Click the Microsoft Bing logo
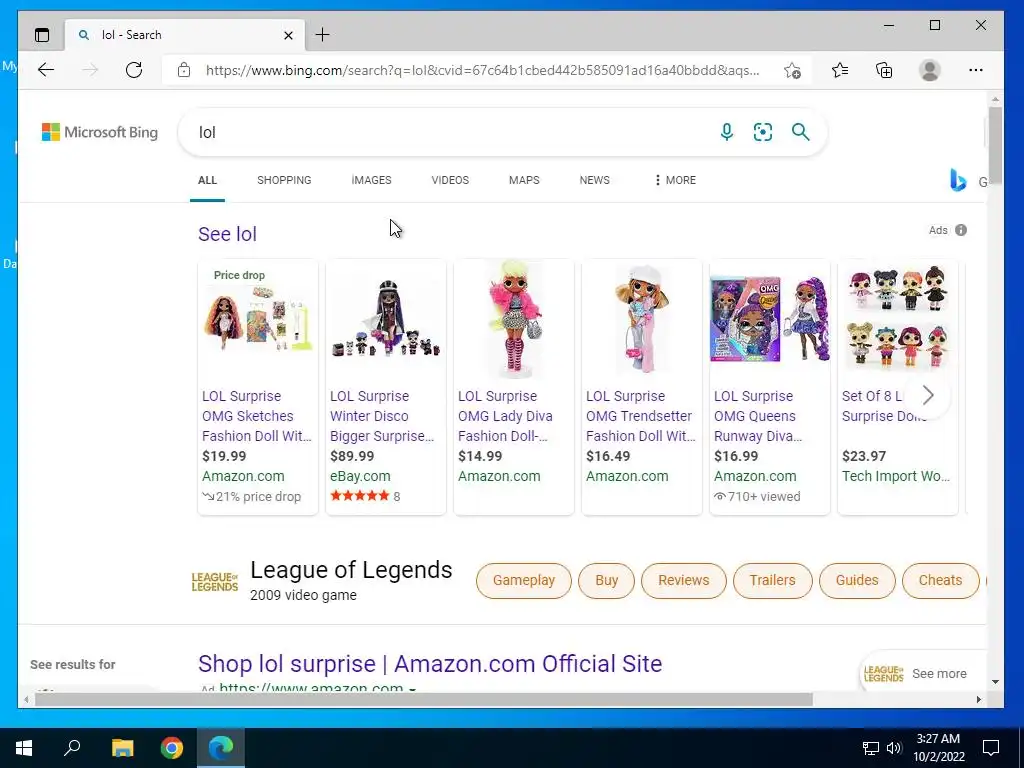 pyautogui.click(x=100, y=132)
